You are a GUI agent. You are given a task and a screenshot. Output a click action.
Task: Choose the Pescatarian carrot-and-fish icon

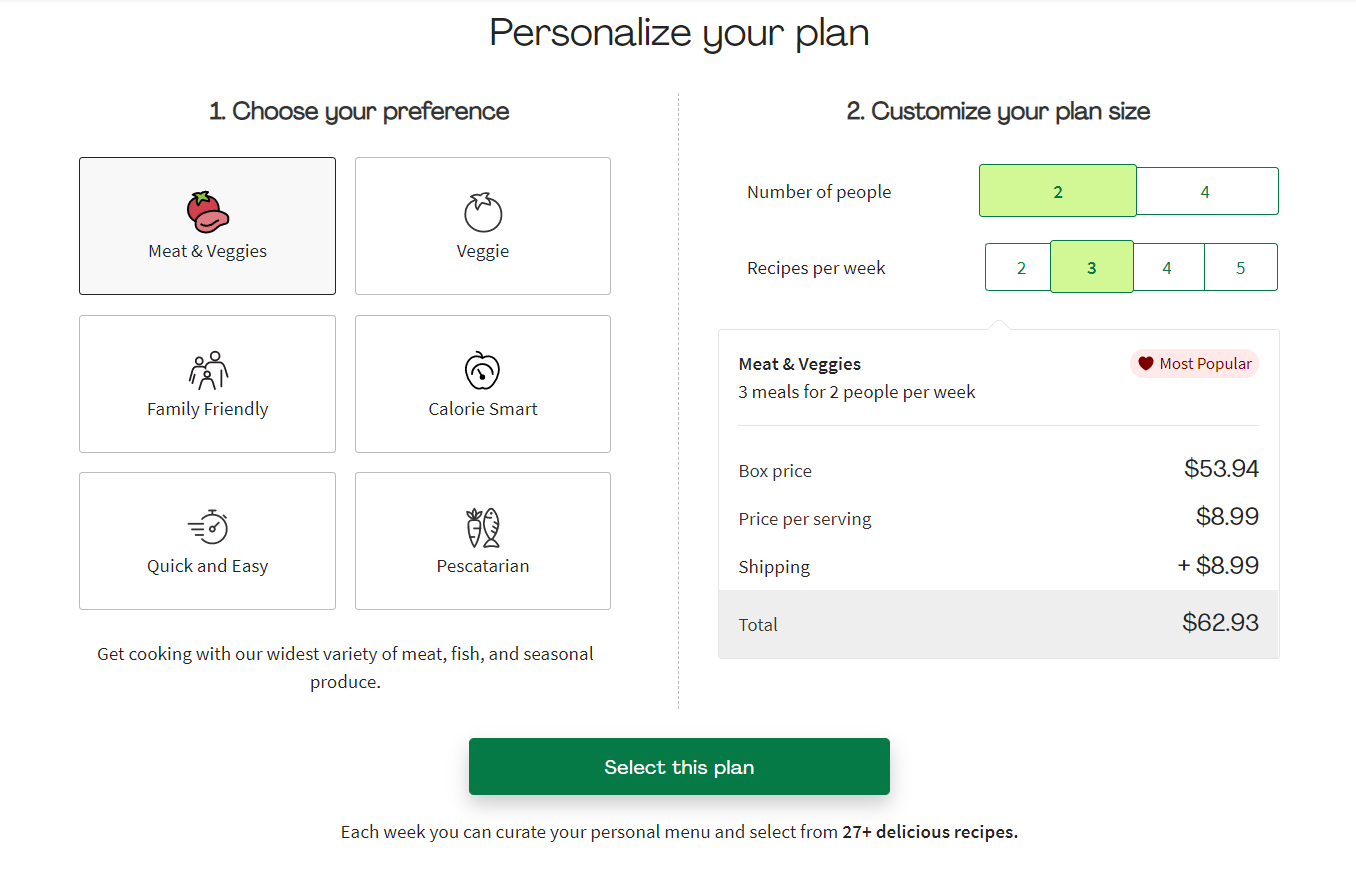coord(483,524)
